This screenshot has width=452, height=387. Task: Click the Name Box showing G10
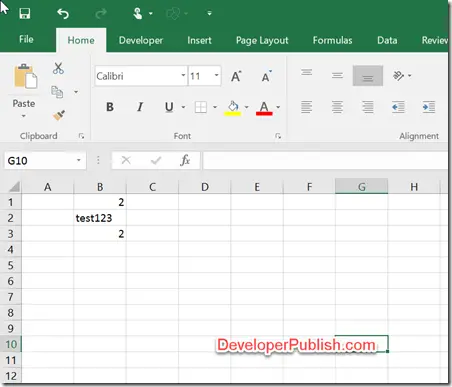click(39, 161)
